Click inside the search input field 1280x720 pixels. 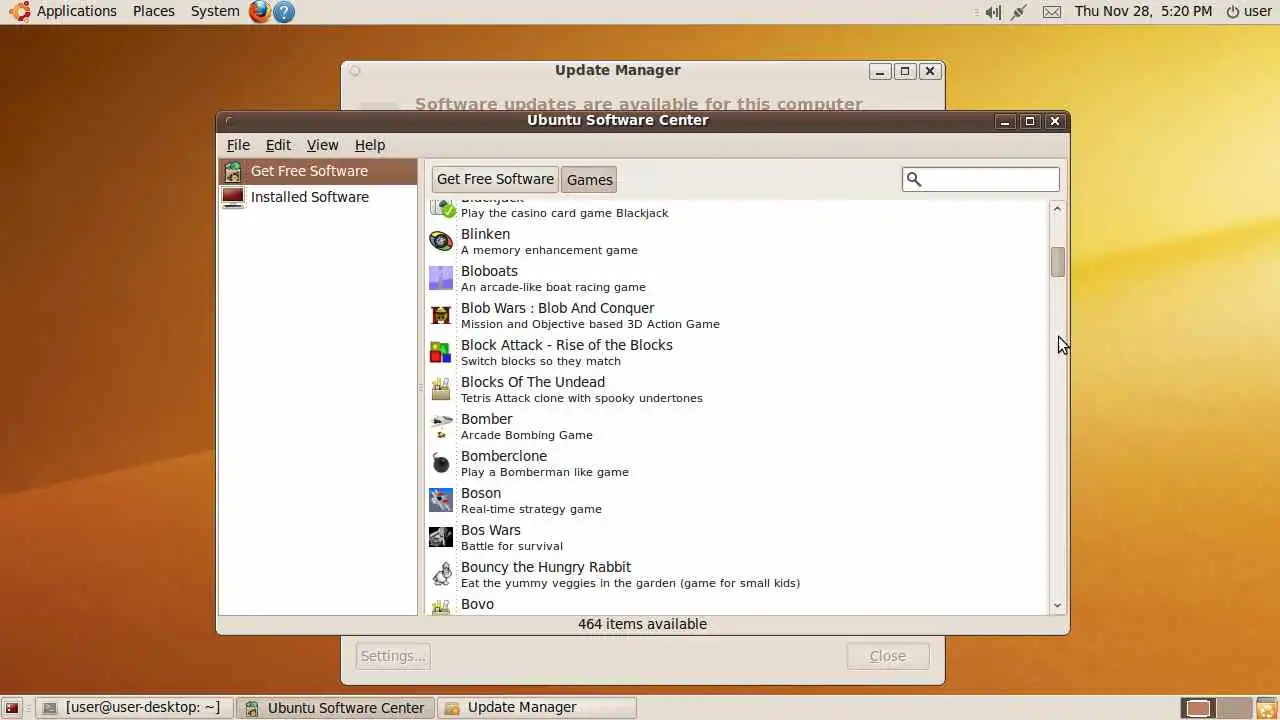coord(981,179)
